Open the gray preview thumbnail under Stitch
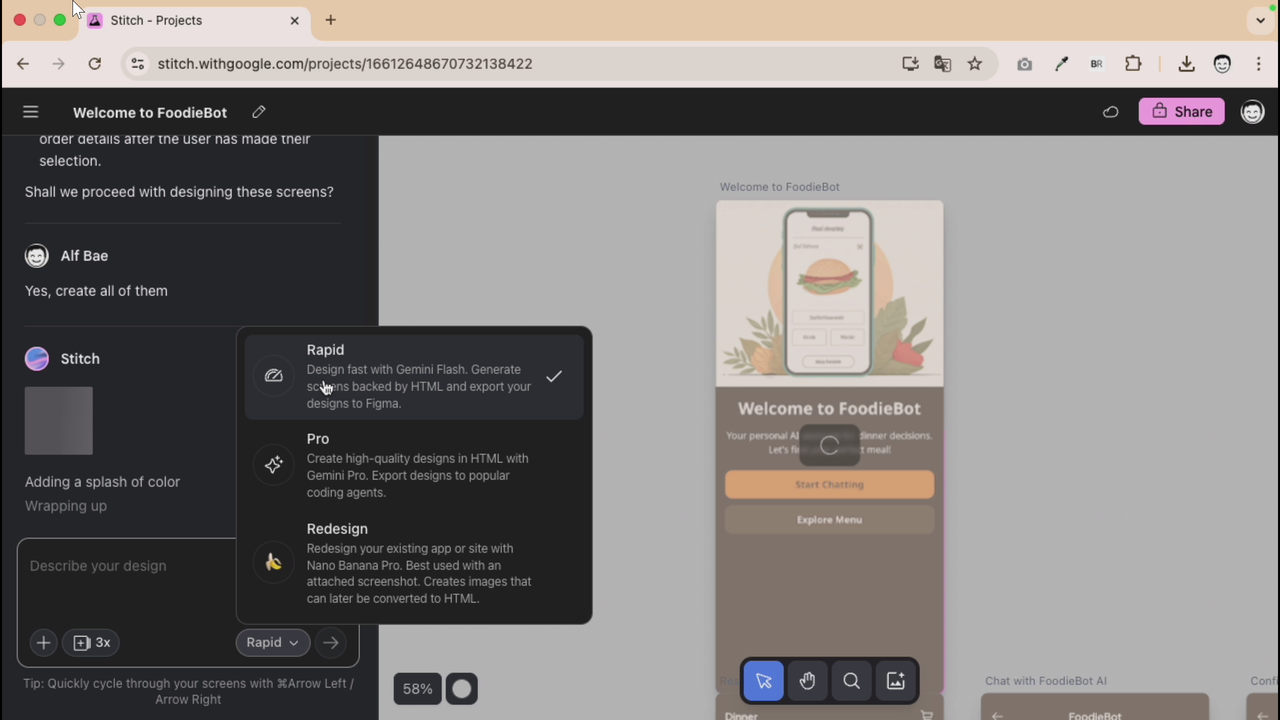The image size is (1280, 720). click(x=59, y=421)
